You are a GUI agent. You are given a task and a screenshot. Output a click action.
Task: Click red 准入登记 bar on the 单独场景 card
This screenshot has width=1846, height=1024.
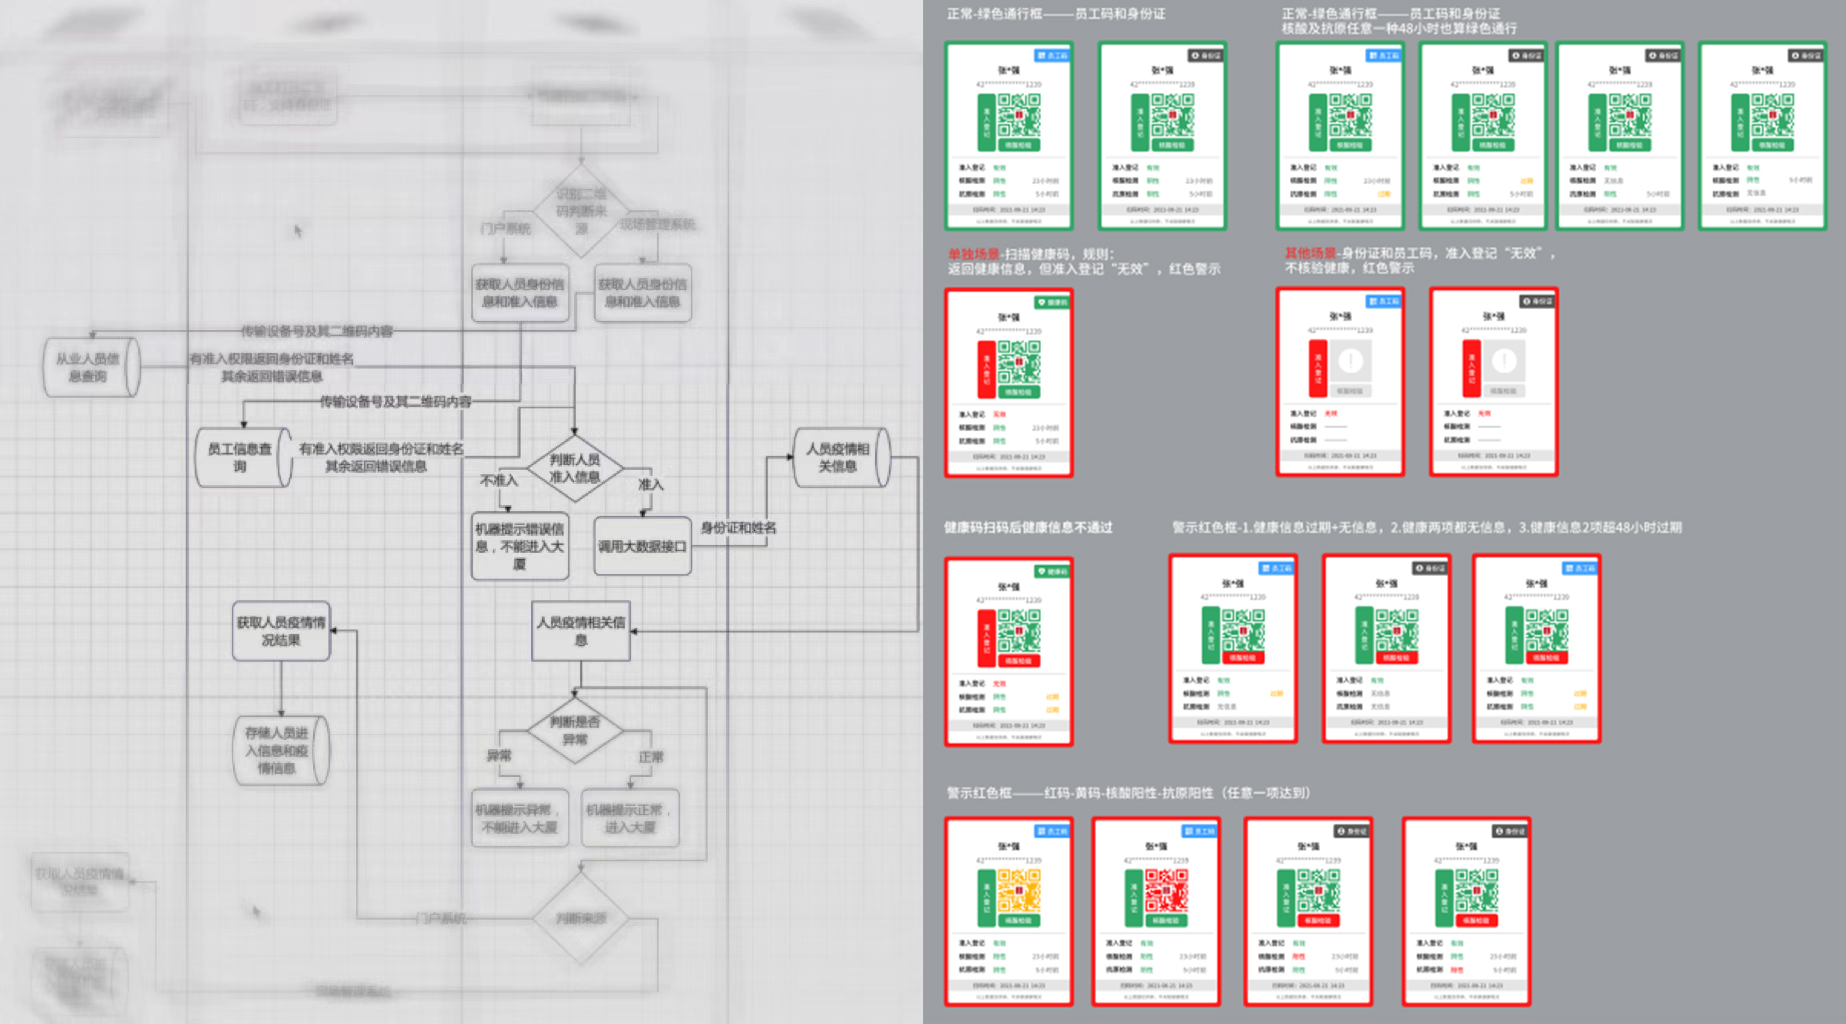click(x=986, y=369)
